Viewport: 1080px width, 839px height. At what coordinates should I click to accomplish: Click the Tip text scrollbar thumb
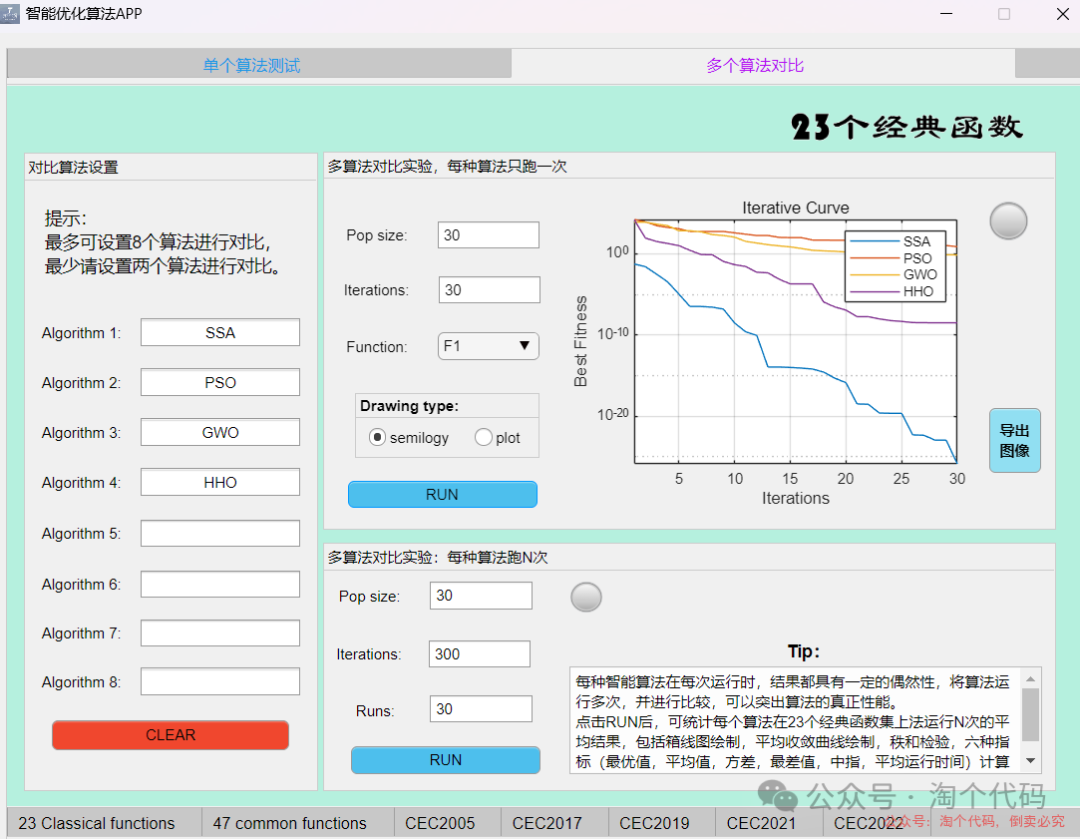(1030, 714)
